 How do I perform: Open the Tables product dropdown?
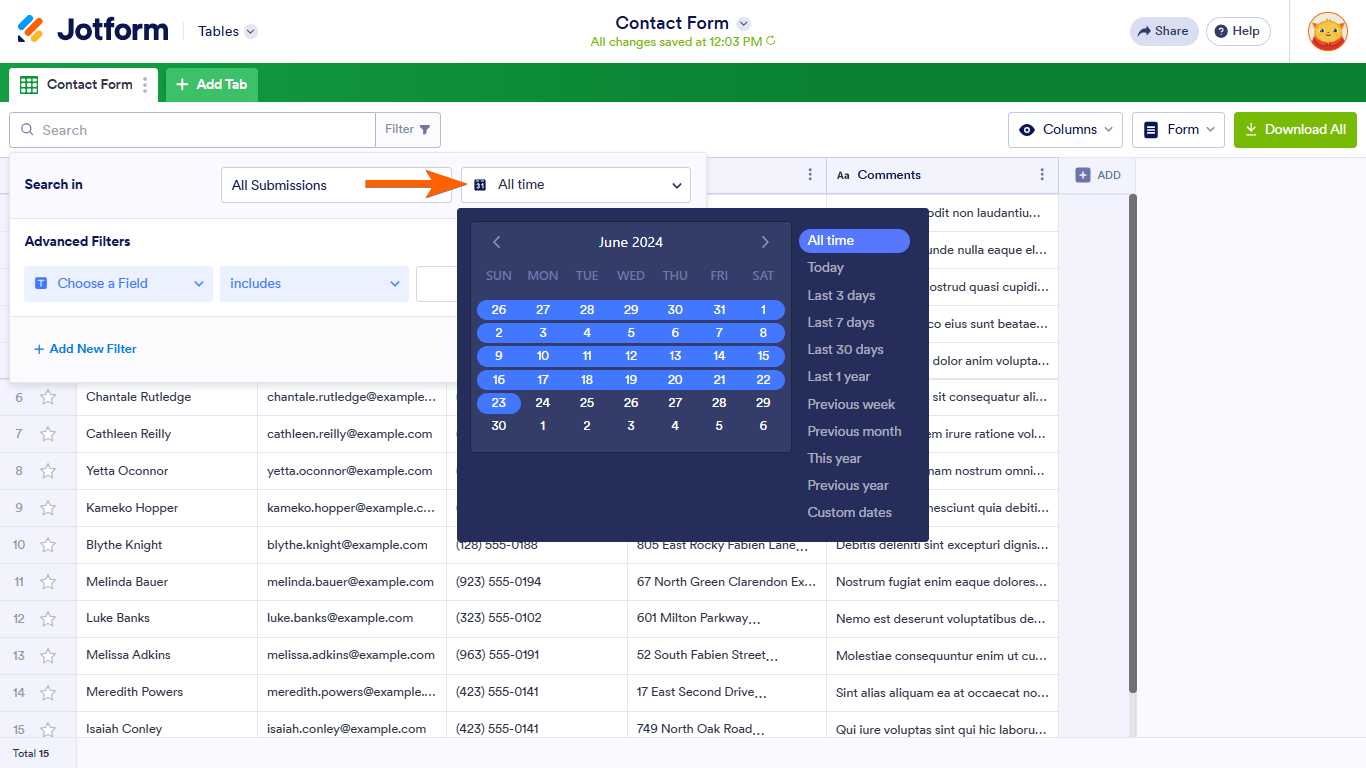coord(227,31)
